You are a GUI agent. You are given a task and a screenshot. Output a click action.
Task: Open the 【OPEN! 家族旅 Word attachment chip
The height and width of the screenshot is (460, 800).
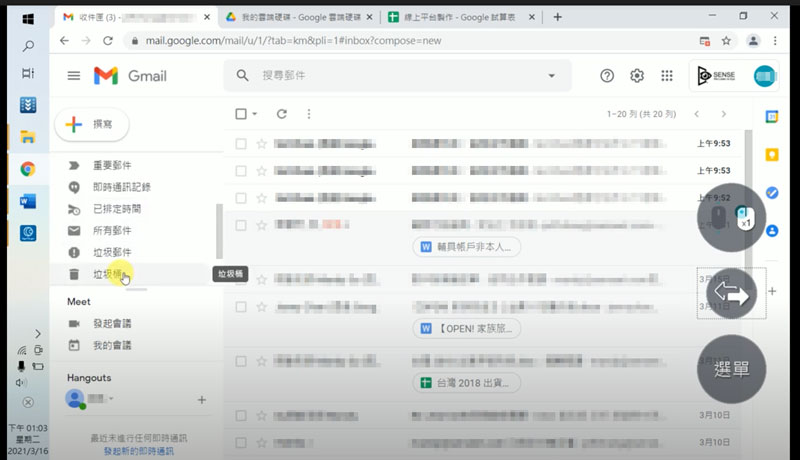click(x=466, y=329)
